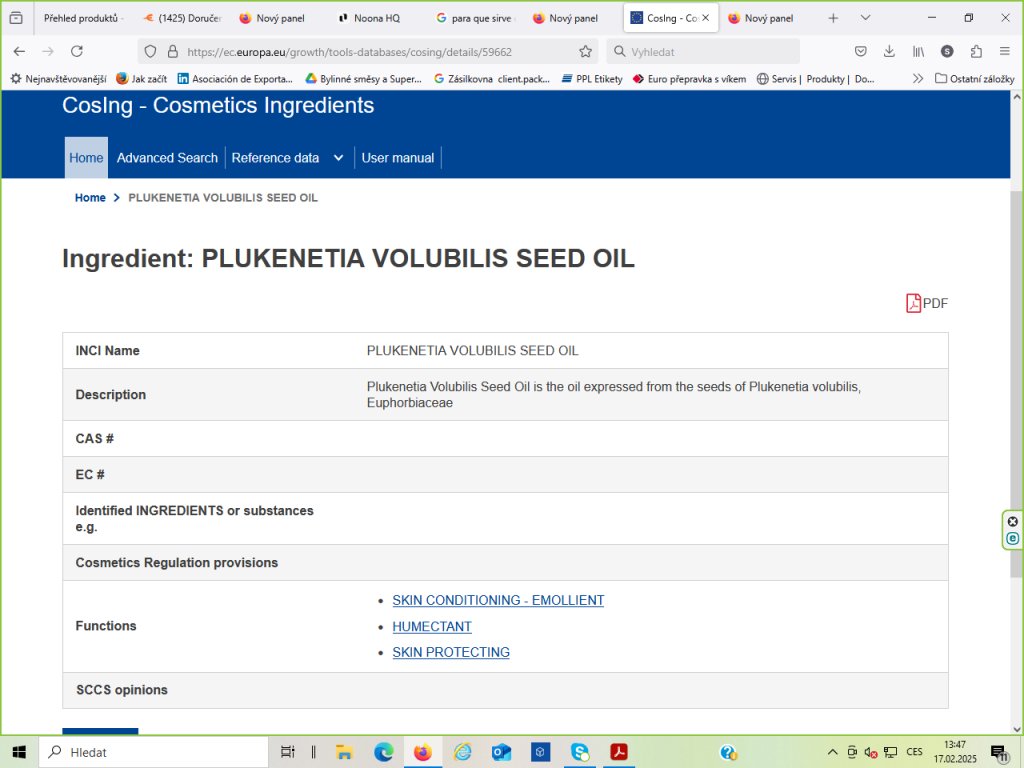Open the extensions puzzle icon
1024x768 pixels.
976,52
